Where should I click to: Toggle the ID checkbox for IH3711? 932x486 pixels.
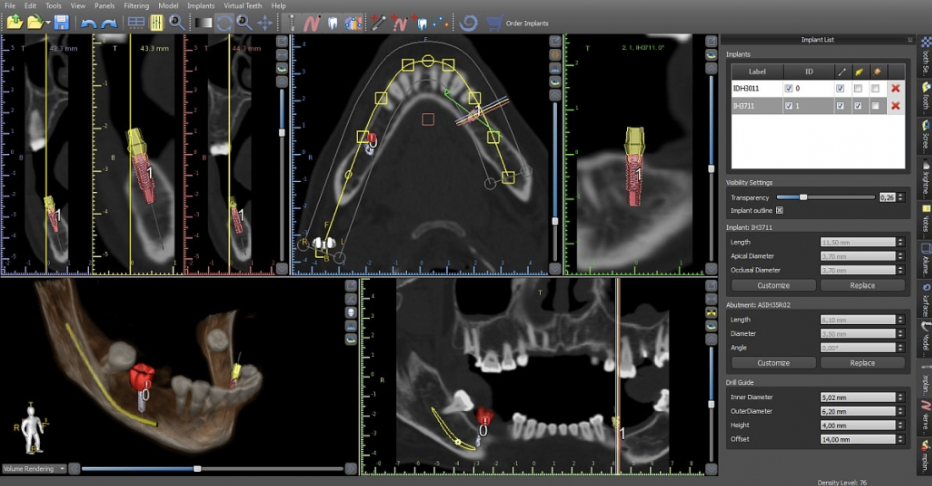(x=789, y=105)
